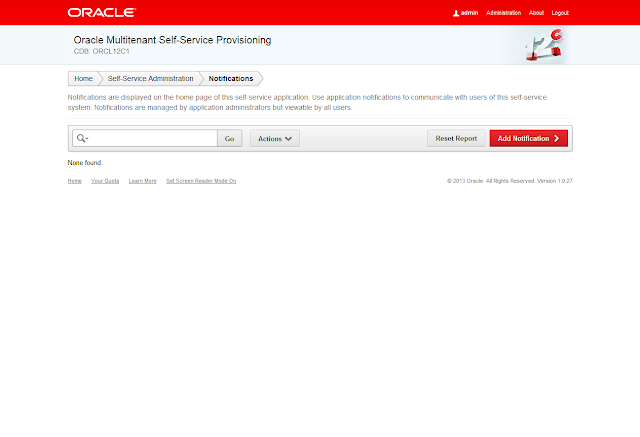Open the Learn More footer link
This screenshot has width=640, height=437.
tap(142, 181)
